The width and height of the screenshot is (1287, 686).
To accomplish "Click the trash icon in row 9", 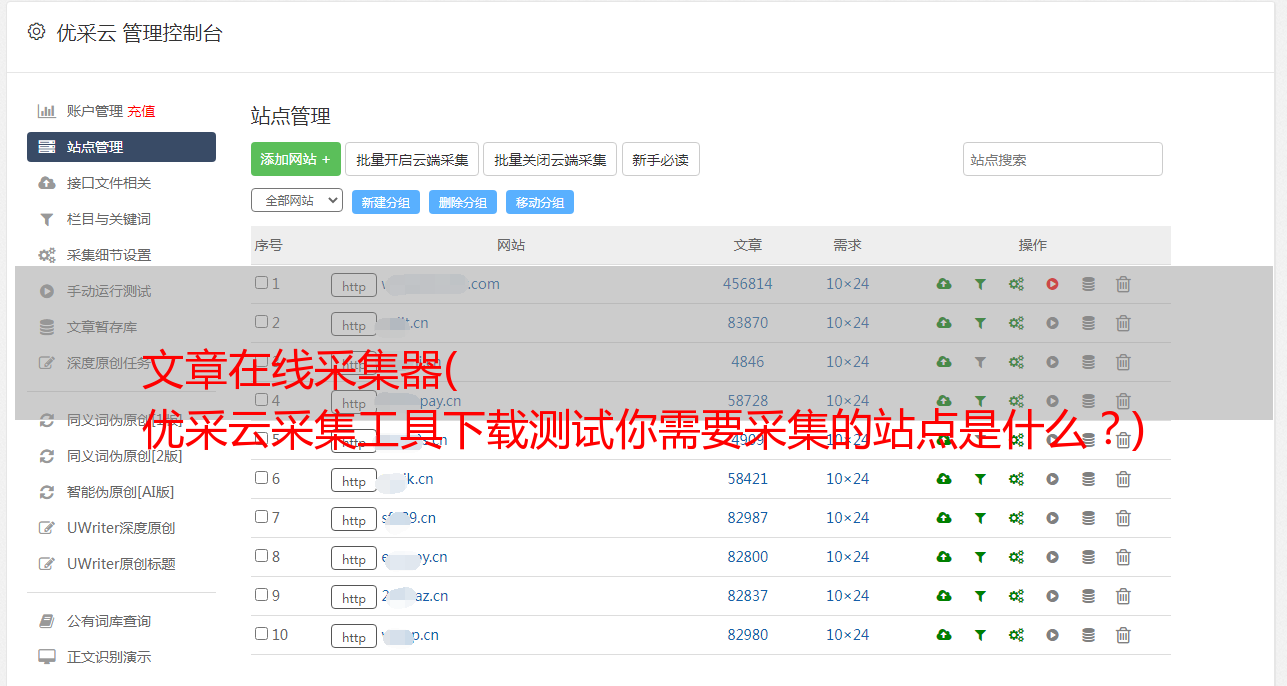I will coord(1123,596).
